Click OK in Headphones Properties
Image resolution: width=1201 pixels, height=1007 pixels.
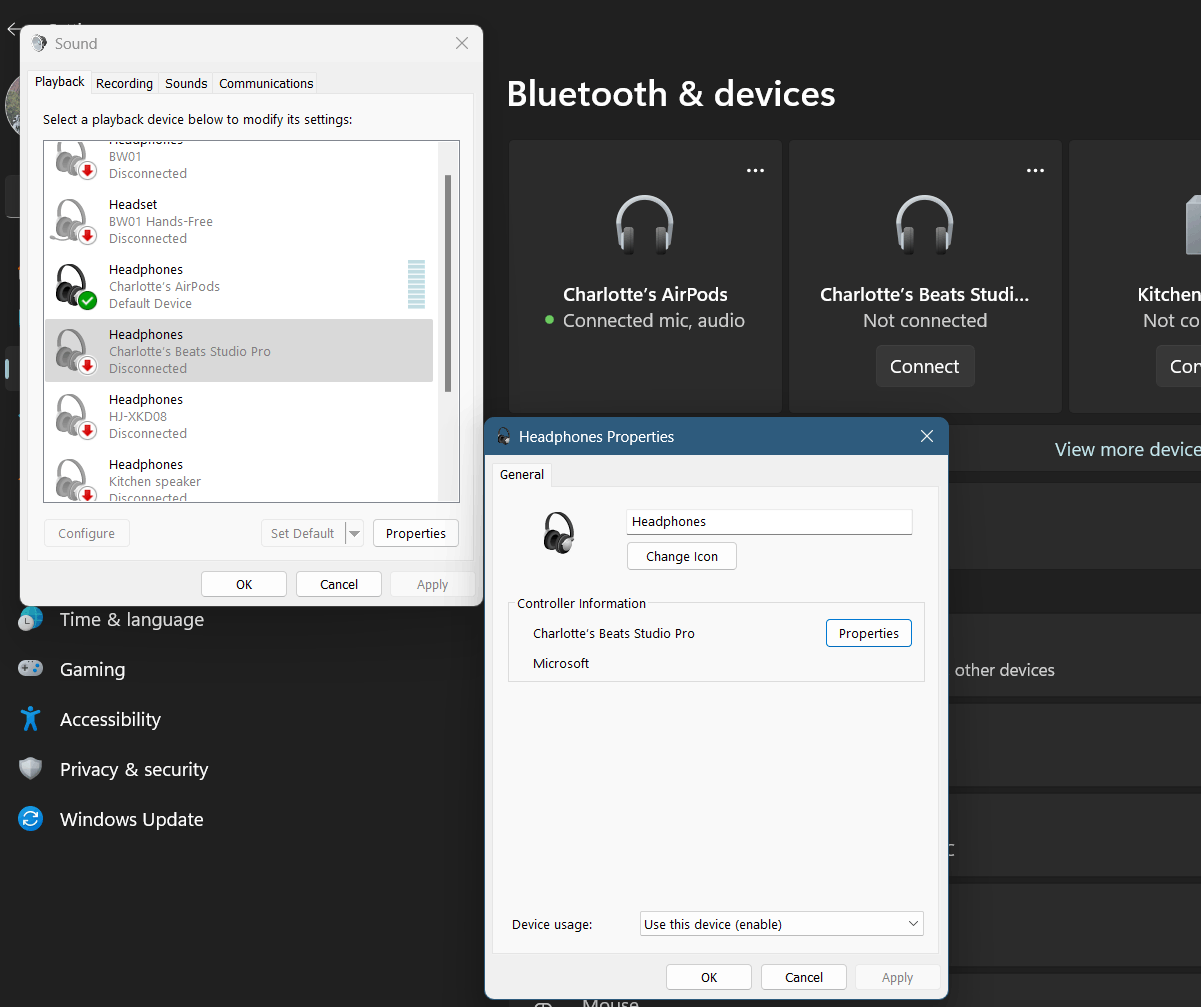[x=709, y=977]
